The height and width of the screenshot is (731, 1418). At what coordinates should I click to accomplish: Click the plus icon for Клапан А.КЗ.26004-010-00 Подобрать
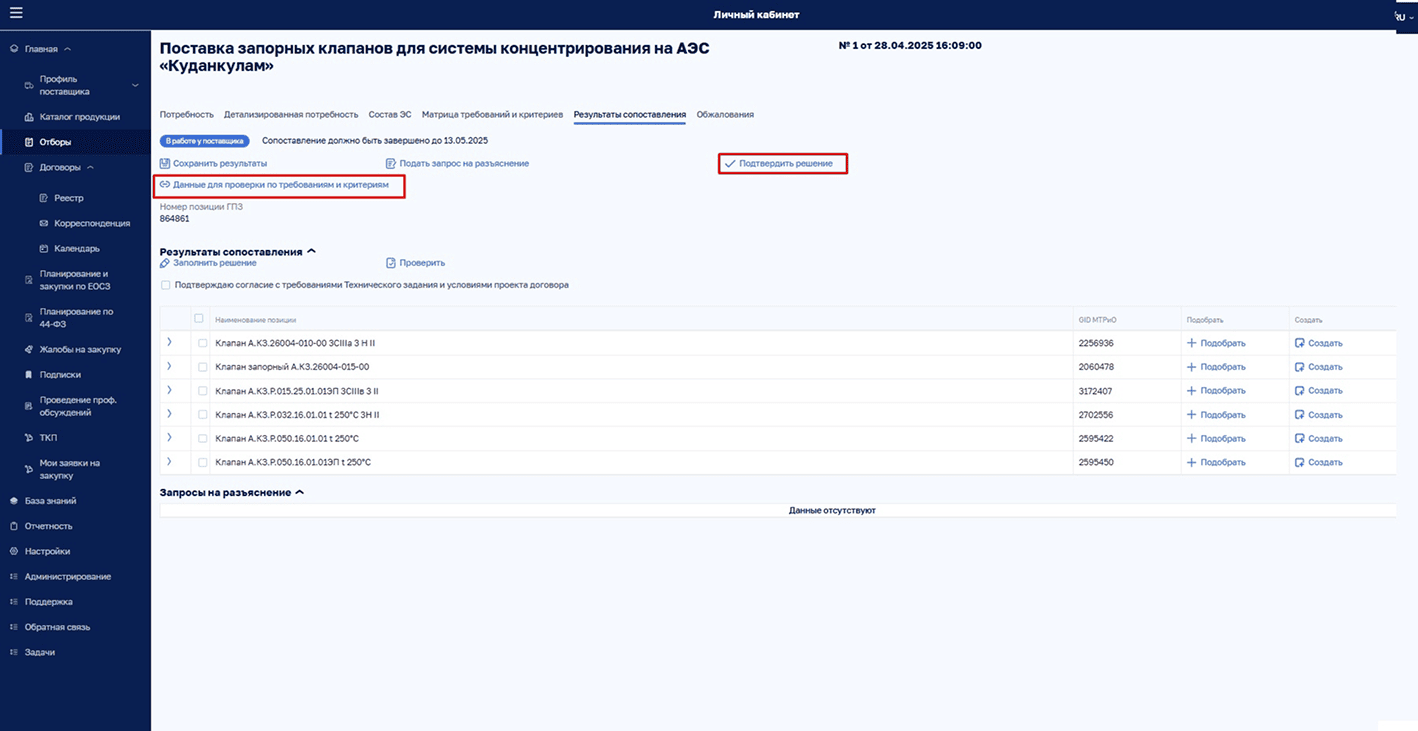1192,343
